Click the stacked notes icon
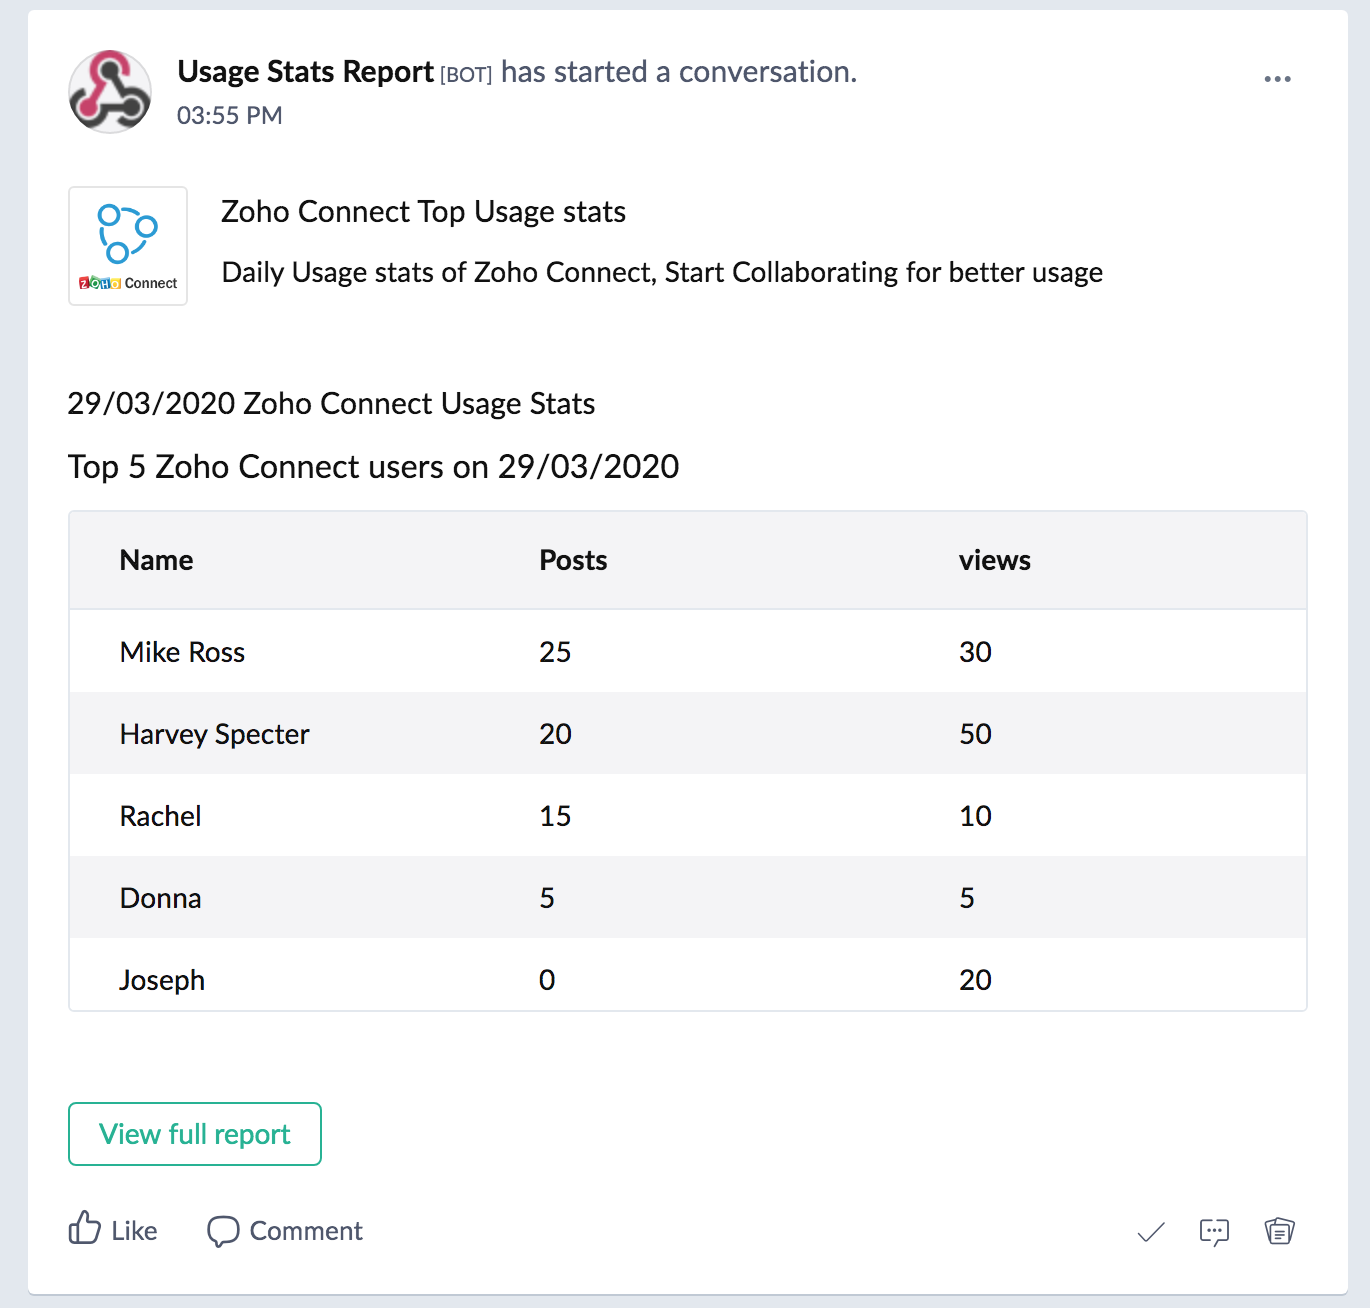Screen dimensions: 1370x1308 point(1279,1231)
